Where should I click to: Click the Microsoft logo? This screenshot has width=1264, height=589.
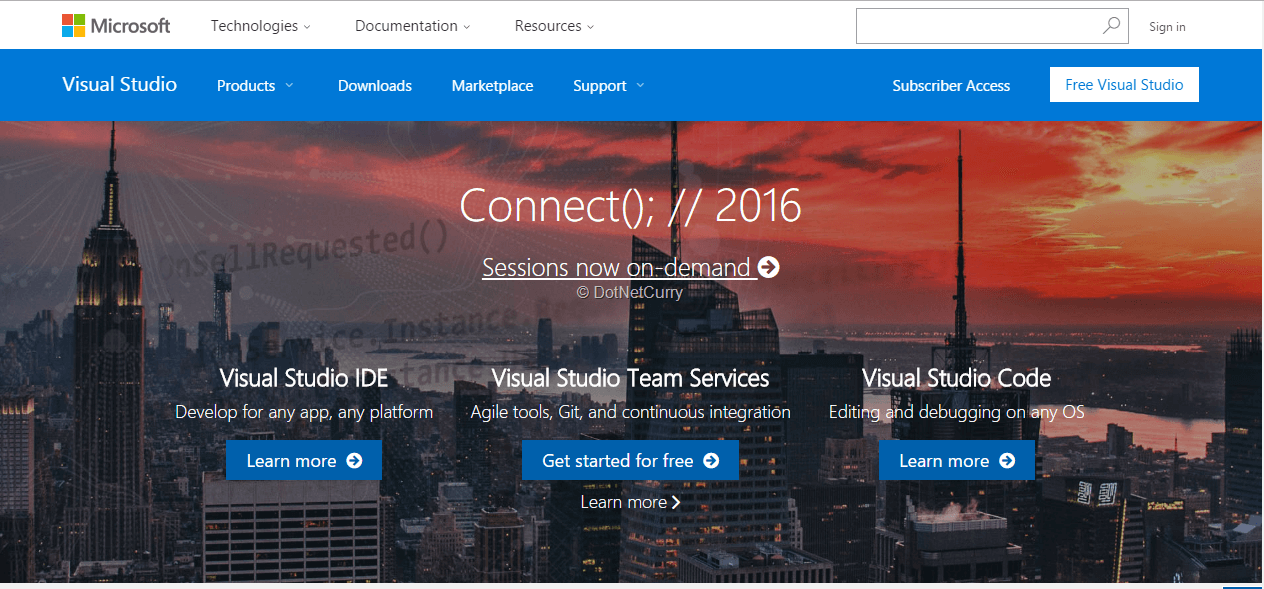[116, 26]
